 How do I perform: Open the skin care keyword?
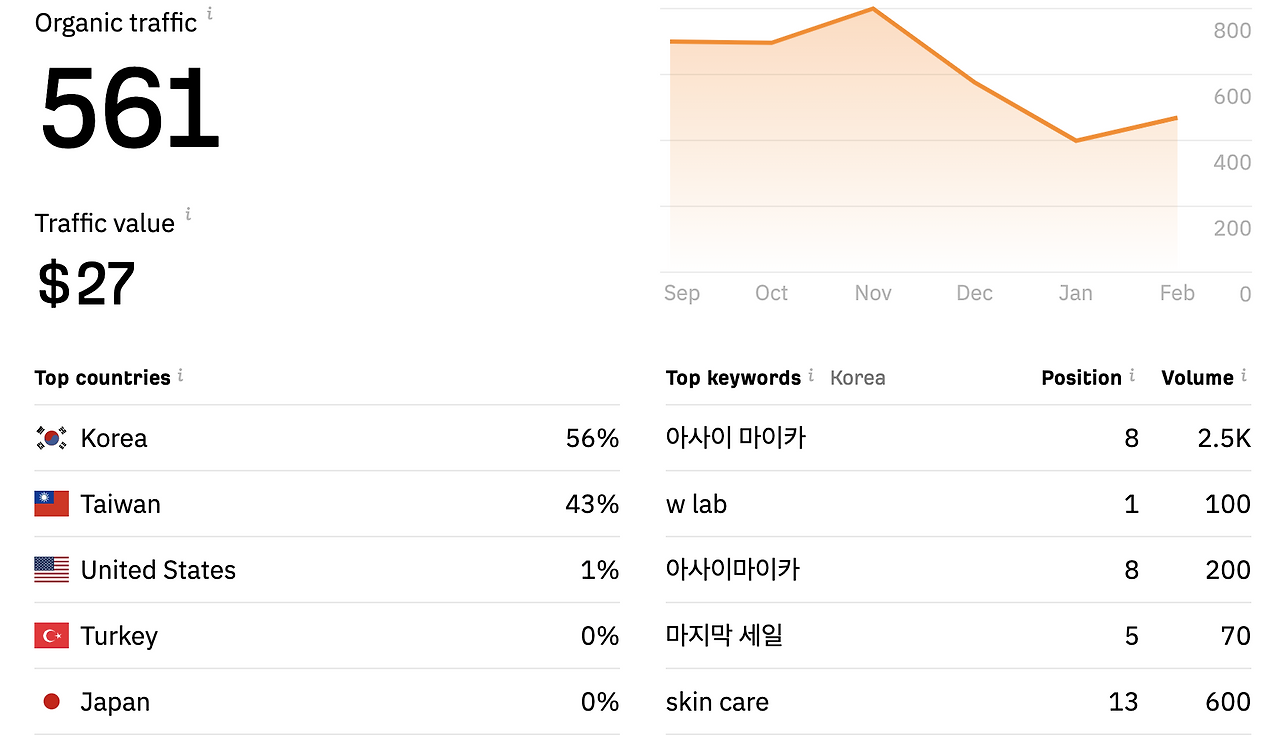point(717,702)
